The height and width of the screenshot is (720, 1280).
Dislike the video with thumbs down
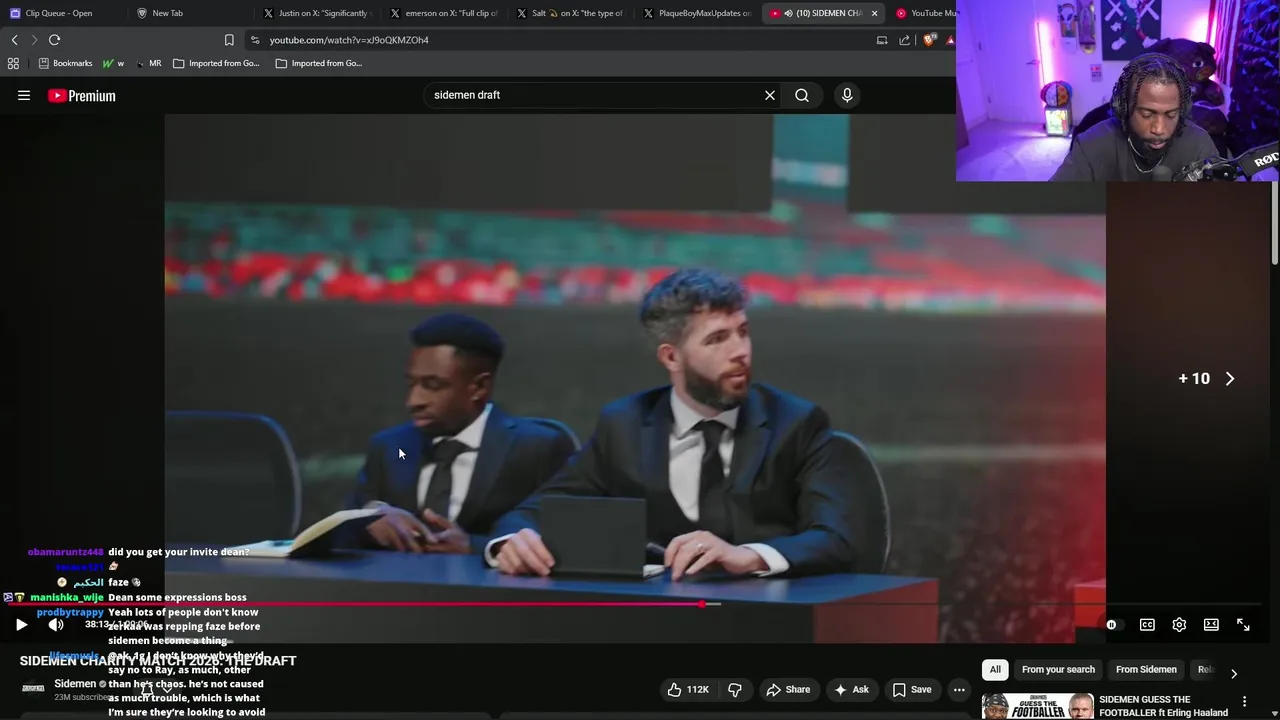click(735, 689)
